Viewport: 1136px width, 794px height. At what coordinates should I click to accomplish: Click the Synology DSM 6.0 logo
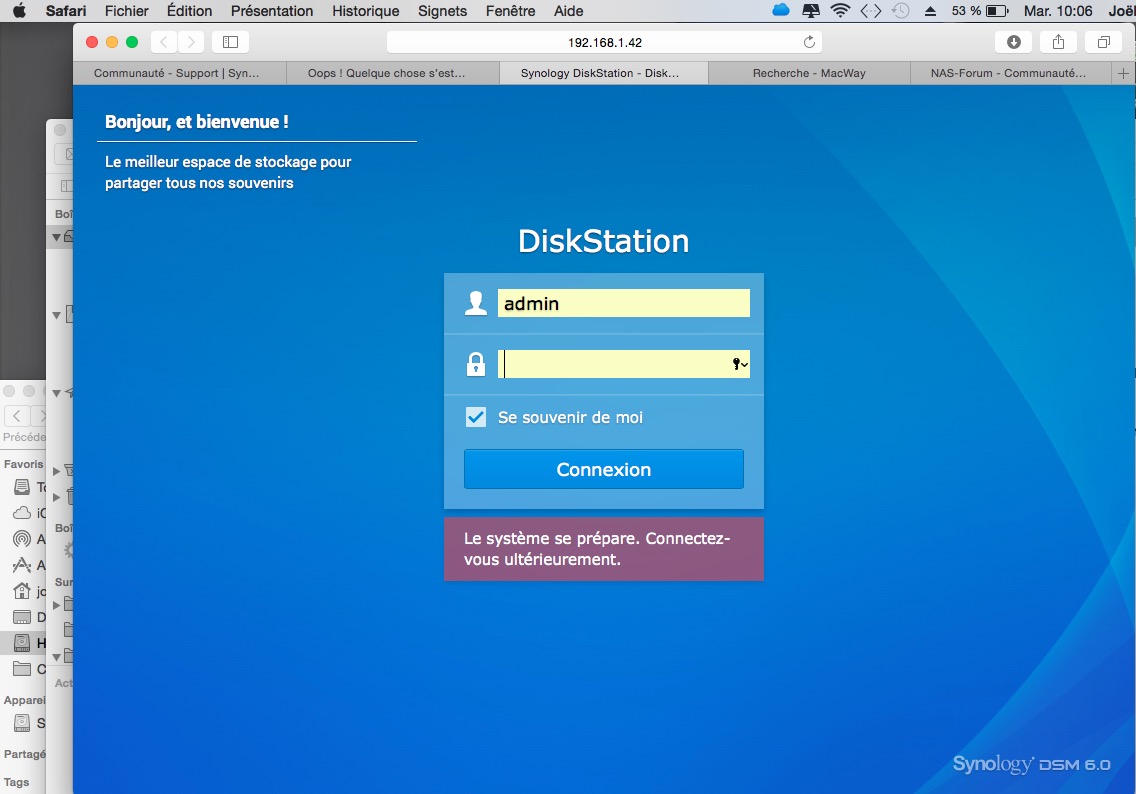(1031, 764)
